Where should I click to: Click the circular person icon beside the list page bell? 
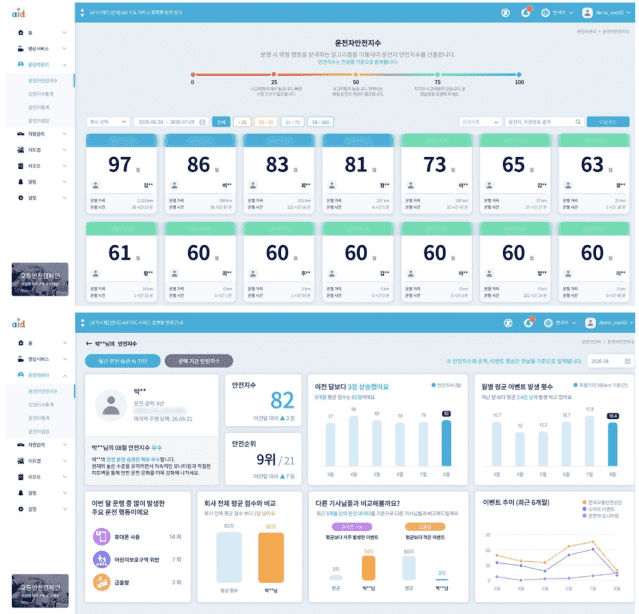pyautogui.click(x=505, y=13)
